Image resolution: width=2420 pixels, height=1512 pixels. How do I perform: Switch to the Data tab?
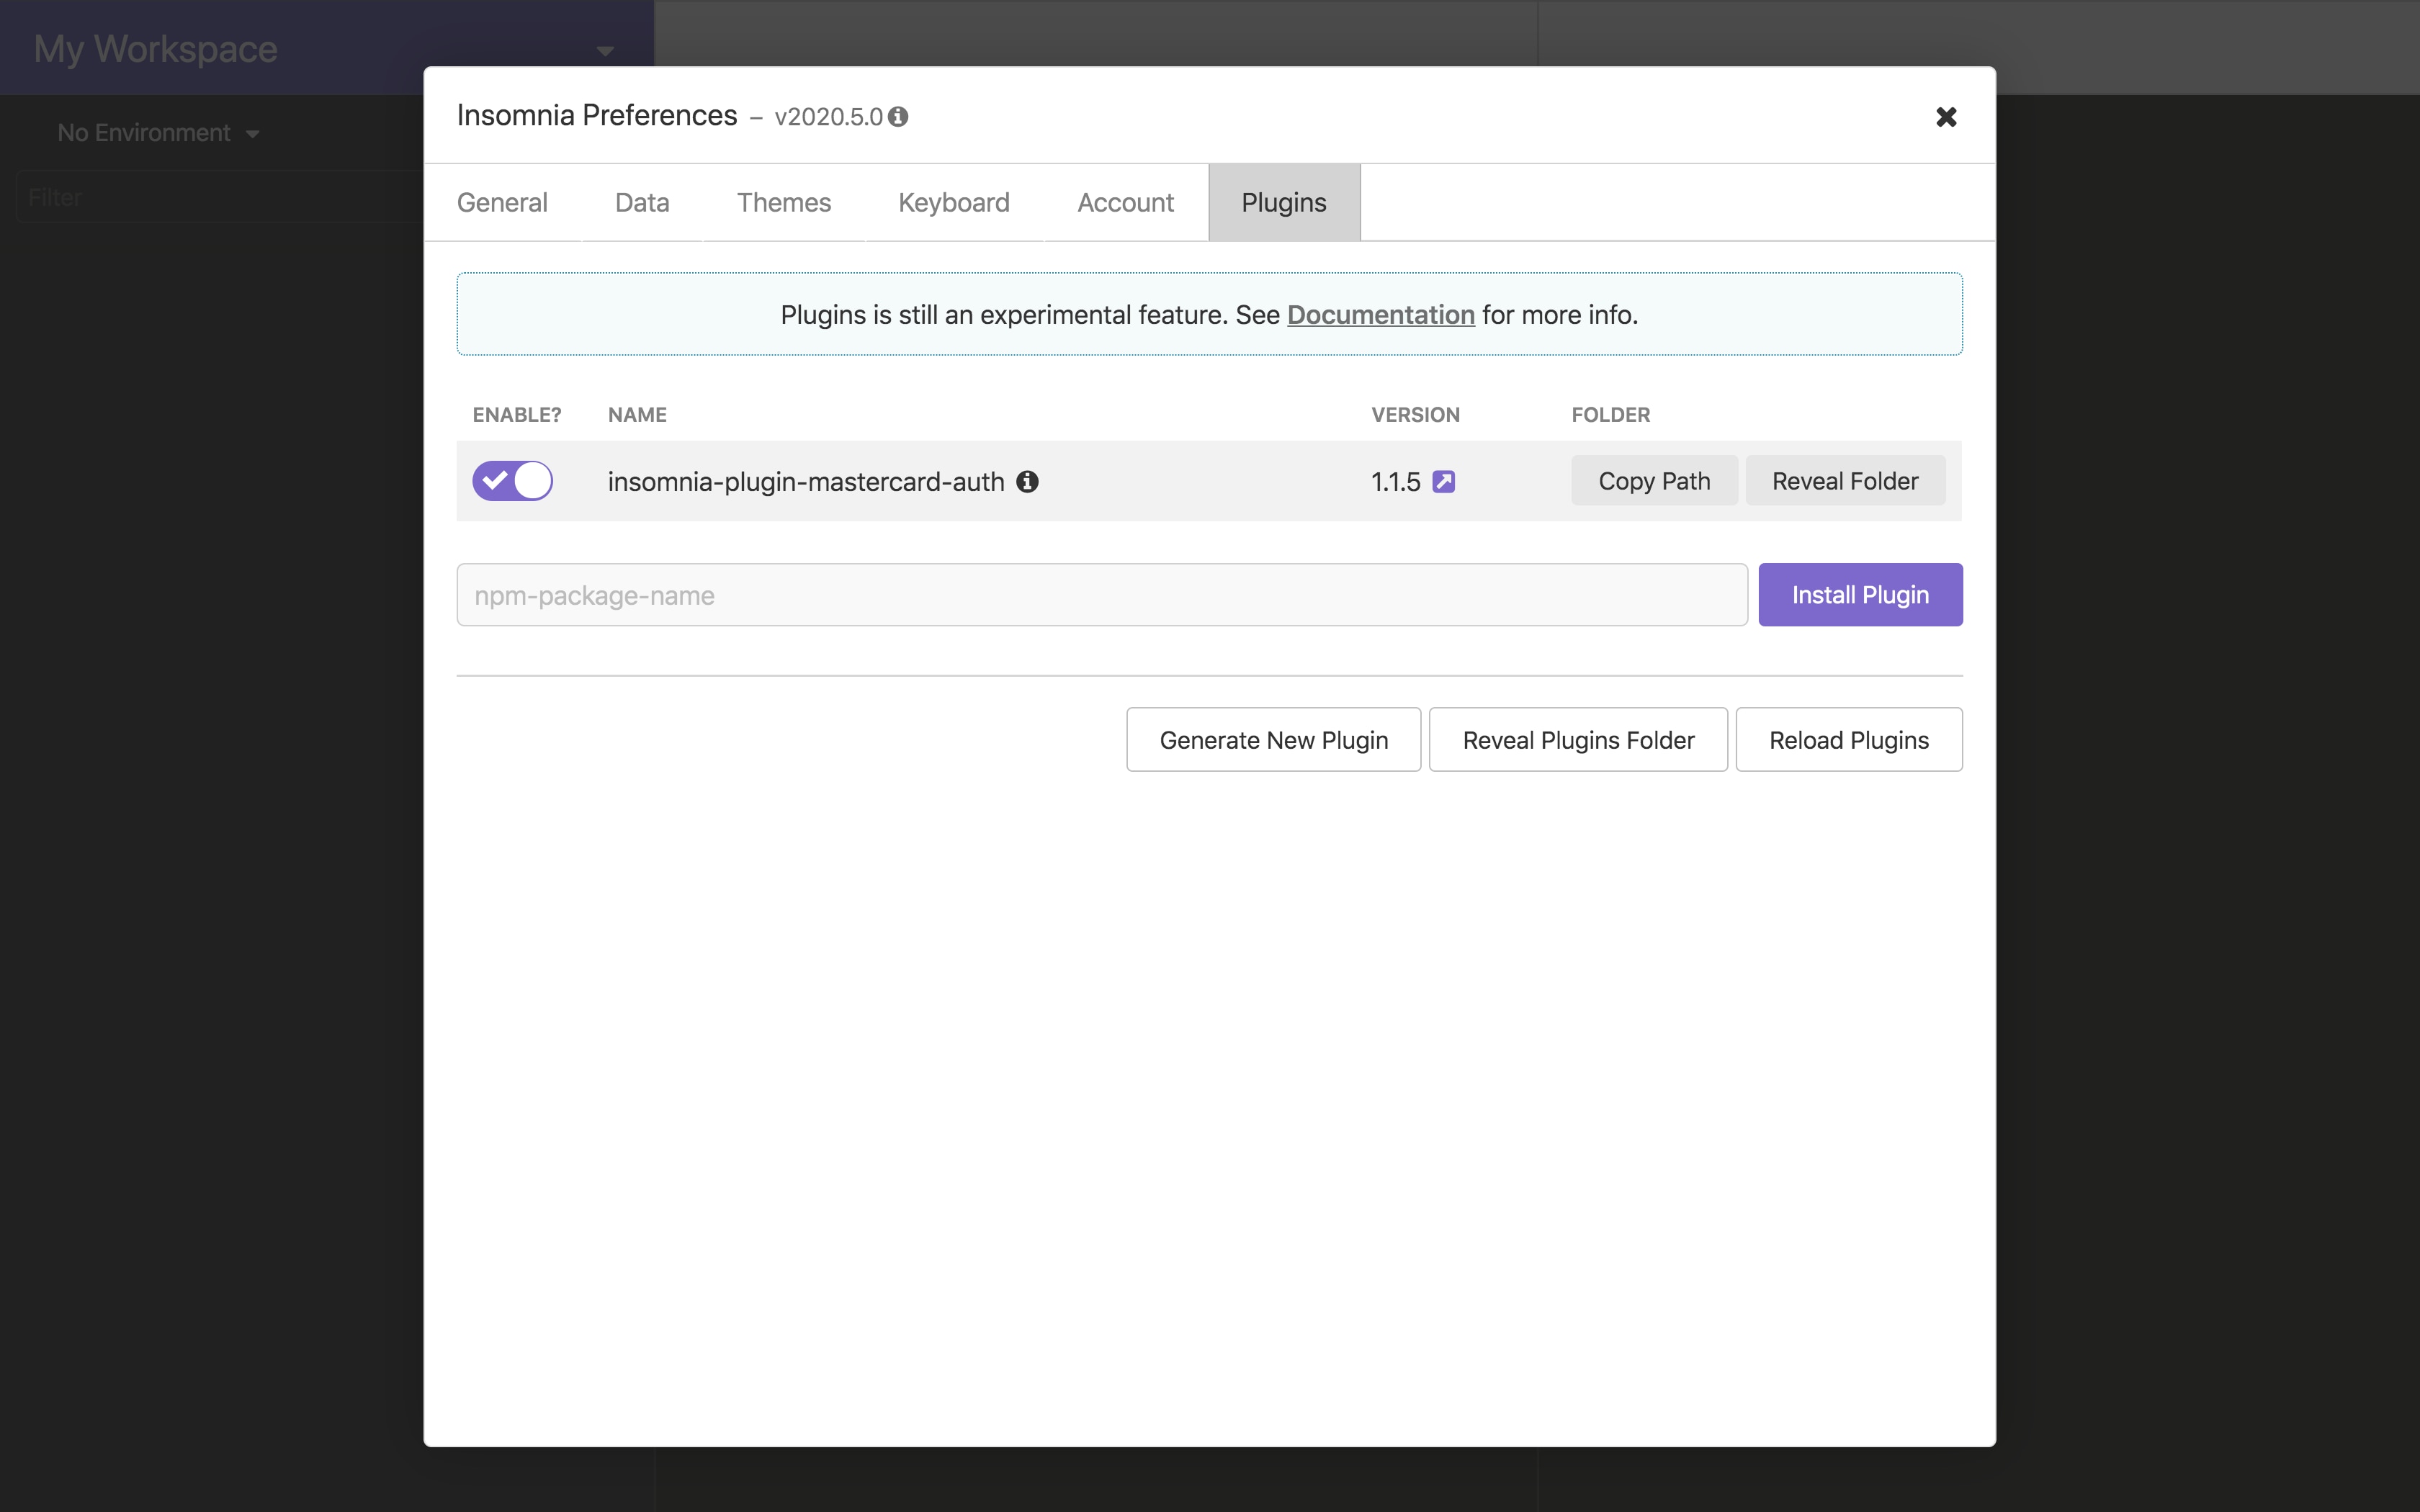point(642,203)
